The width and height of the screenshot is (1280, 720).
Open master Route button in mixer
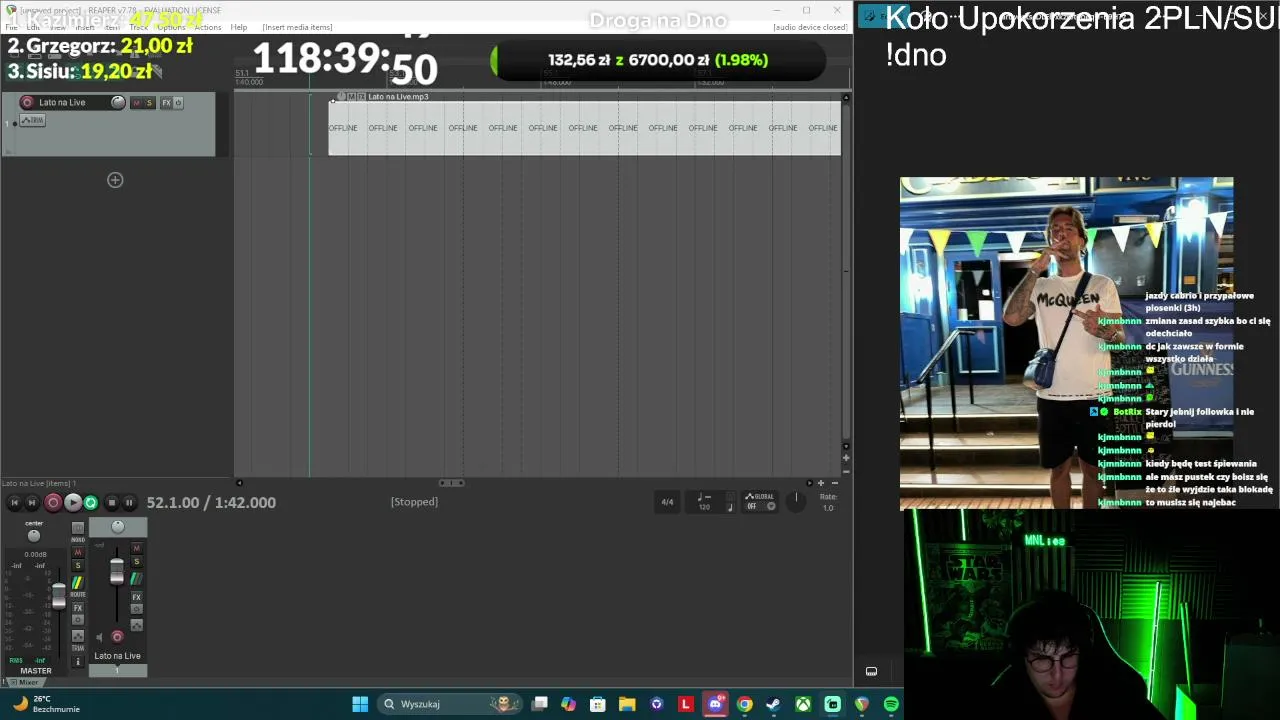tap(78, 583)
